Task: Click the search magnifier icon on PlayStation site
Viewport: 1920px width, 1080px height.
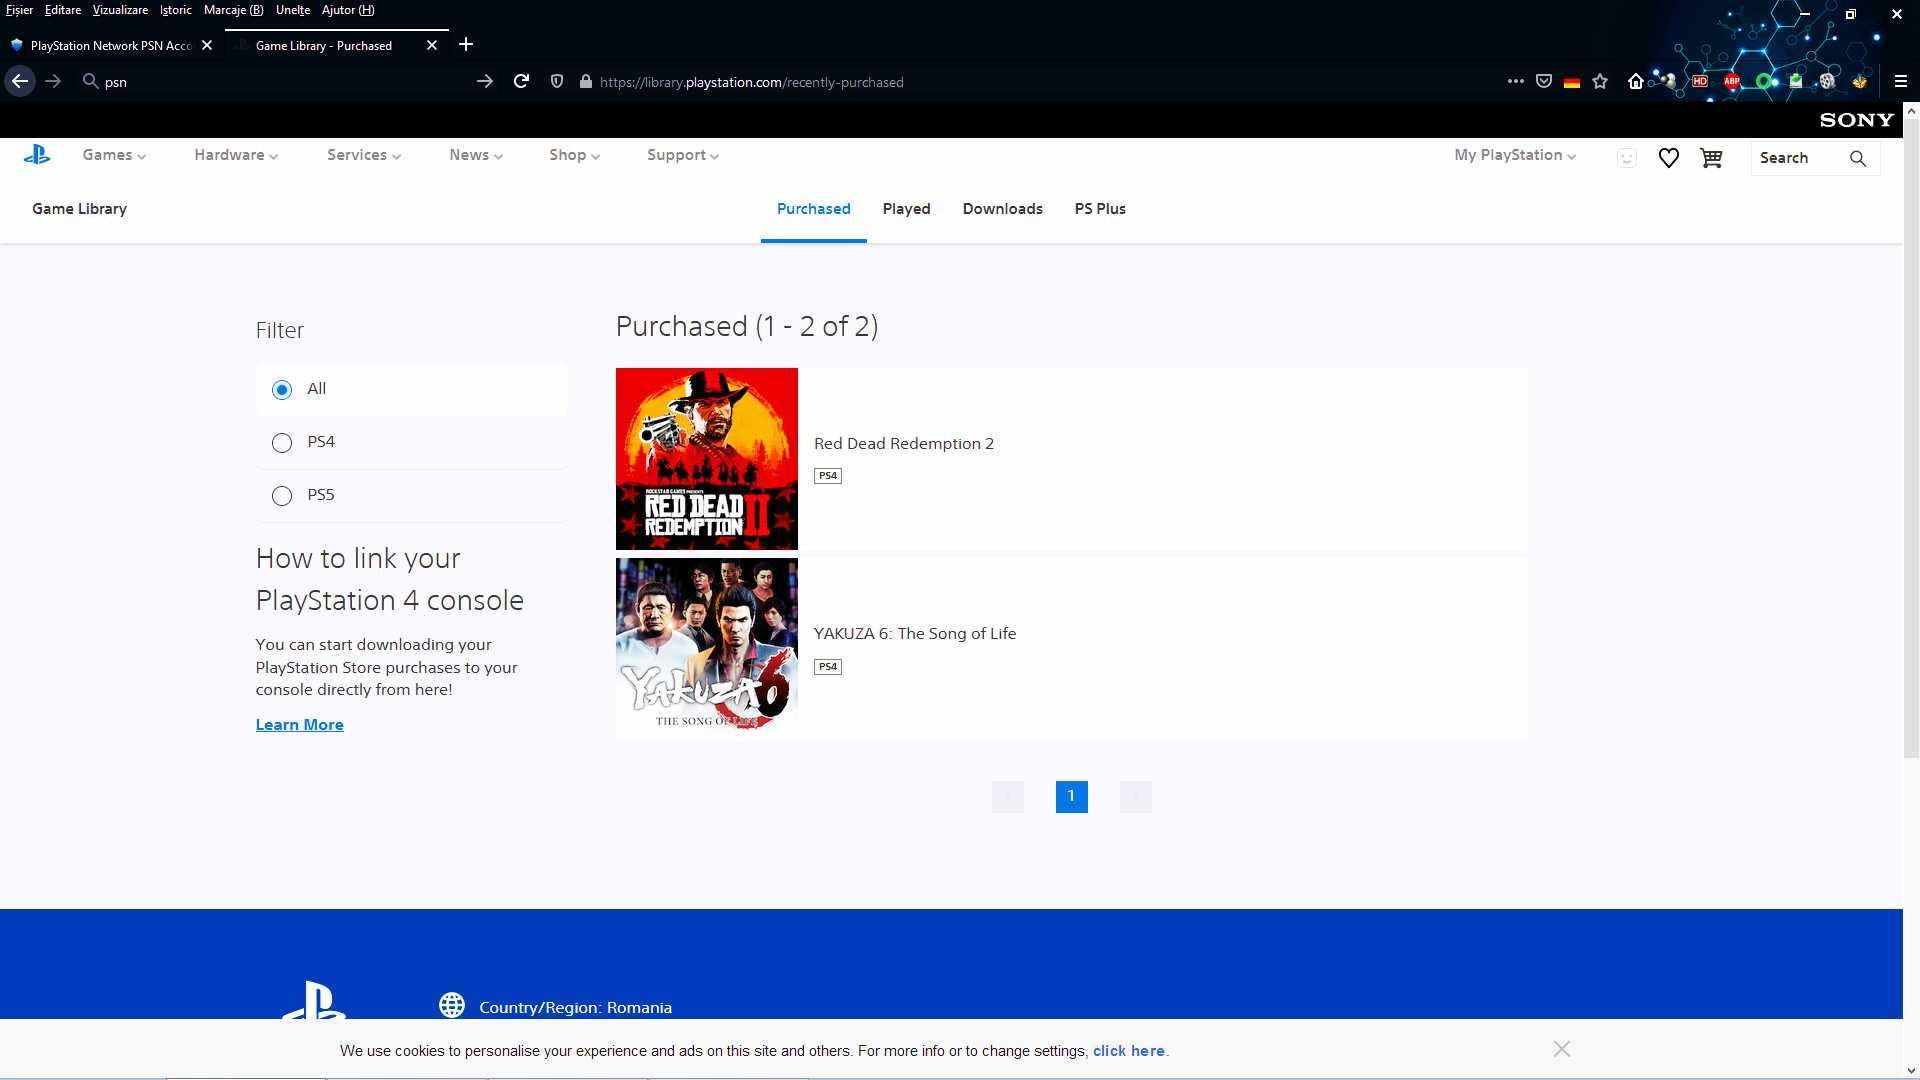Action: tap(1858, 158)
